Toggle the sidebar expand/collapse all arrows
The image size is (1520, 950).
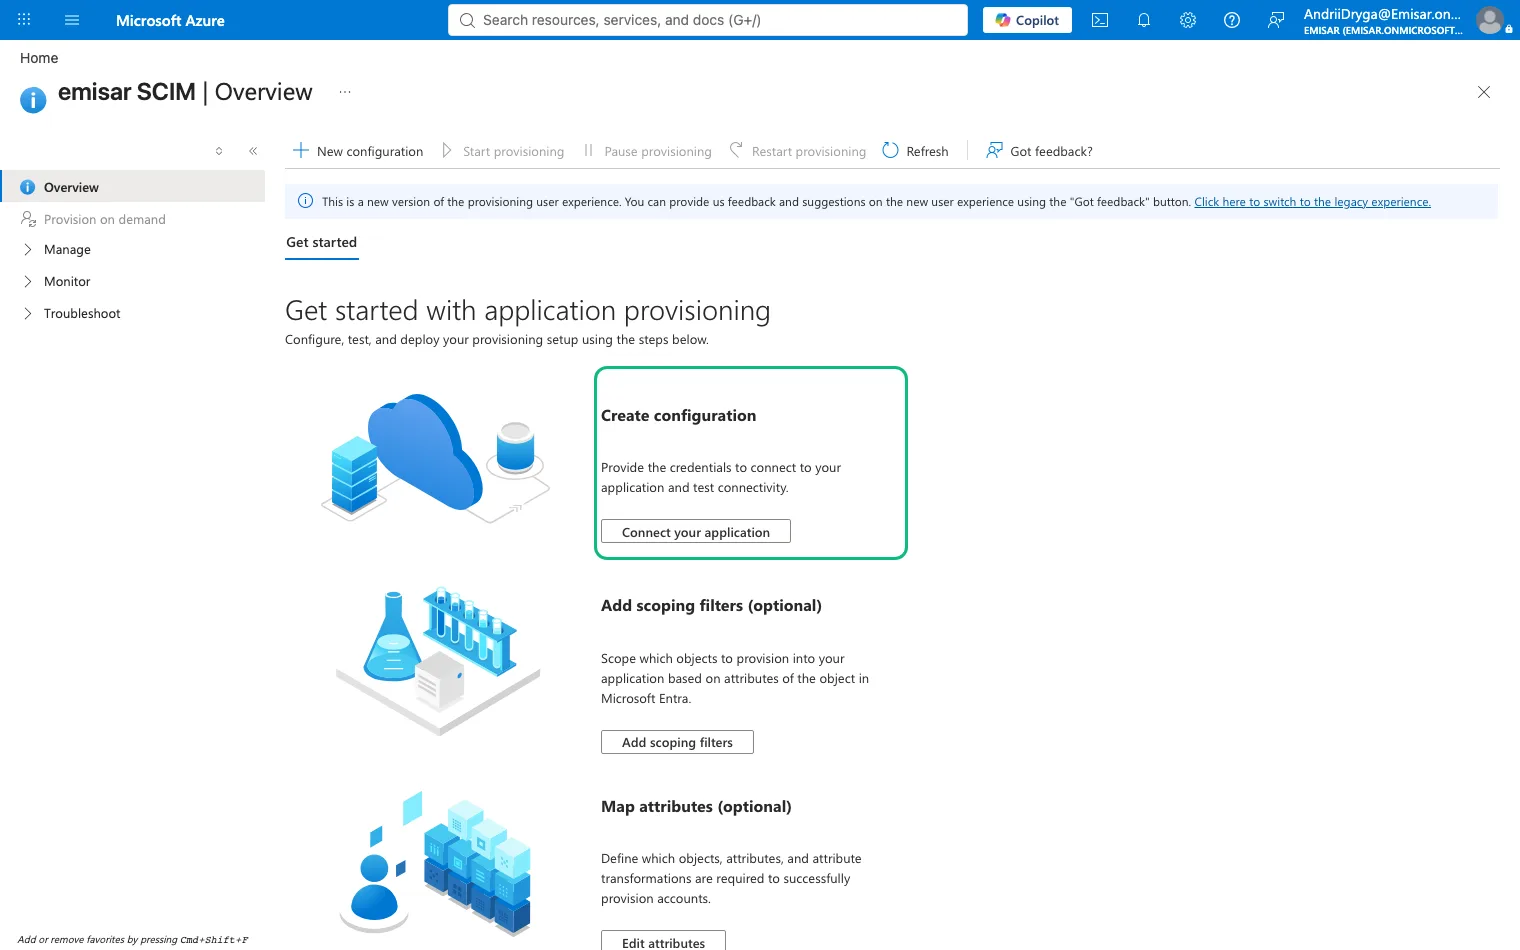click(219, 151)
